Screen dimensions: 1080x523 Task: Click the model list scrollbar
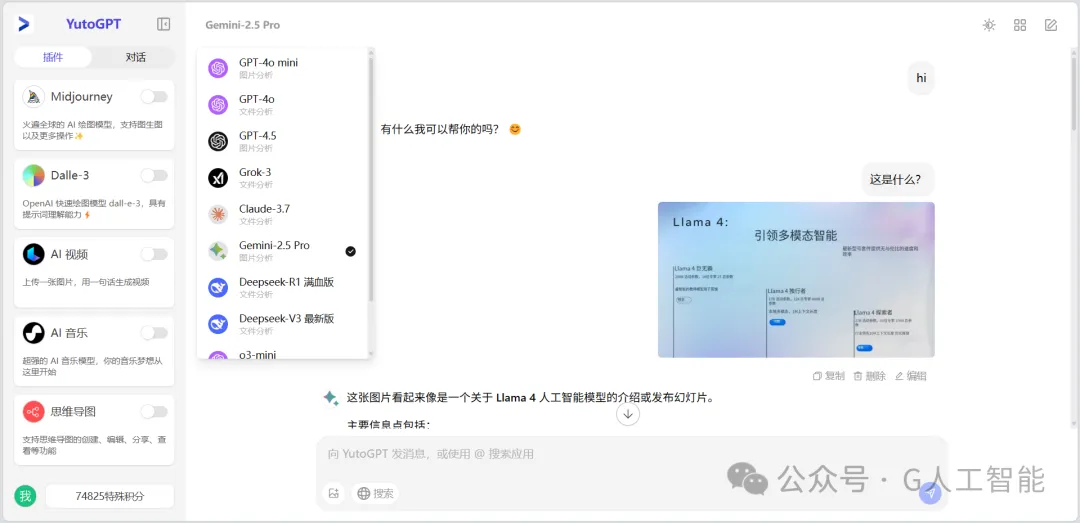(371, 179)
